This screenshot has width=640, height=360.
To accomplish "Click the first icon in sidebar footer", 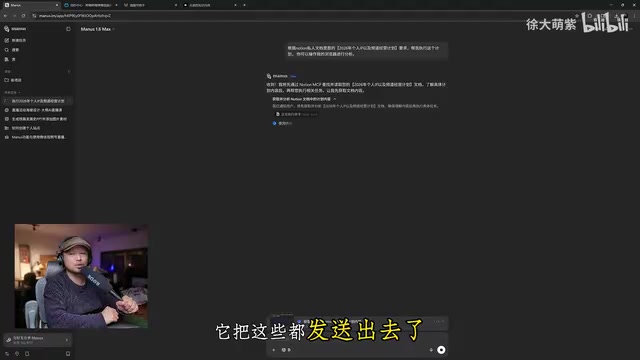I will pyautogui.click(x=7, y=353).
